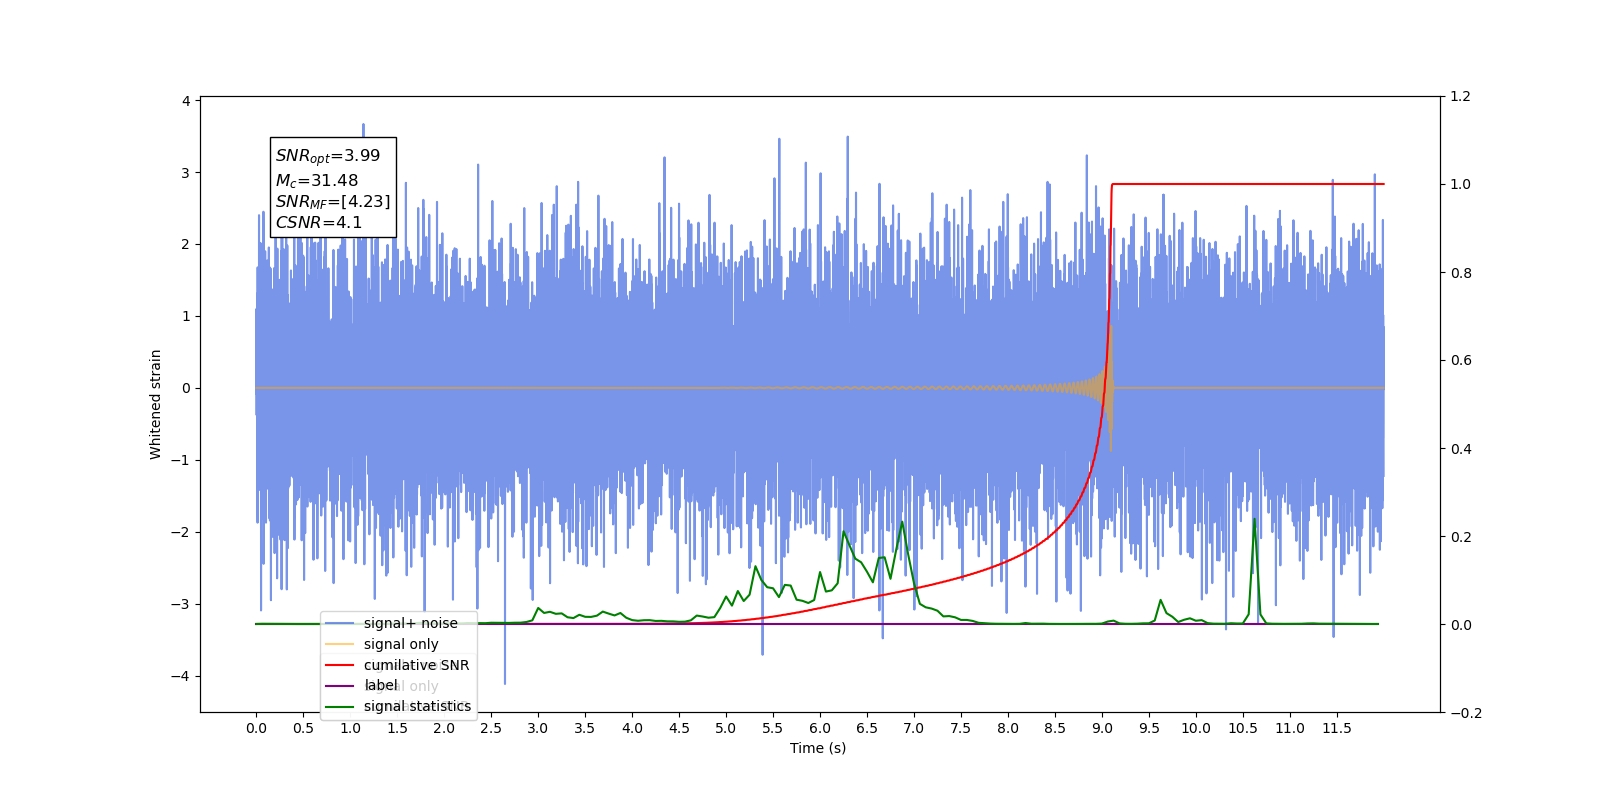This screenshot has height=800, width=1600.
Task: Click left y-axis tick label 4
Action: coord(186,101)
